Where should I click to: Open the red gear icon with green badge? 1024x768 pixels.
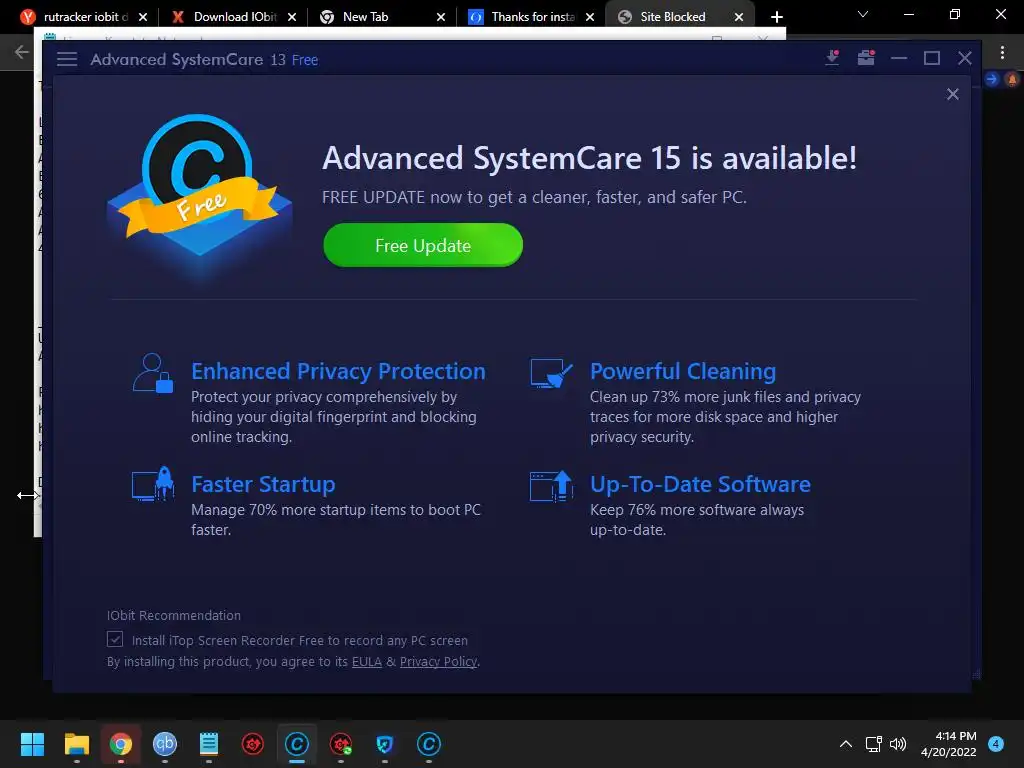[341, 744]
